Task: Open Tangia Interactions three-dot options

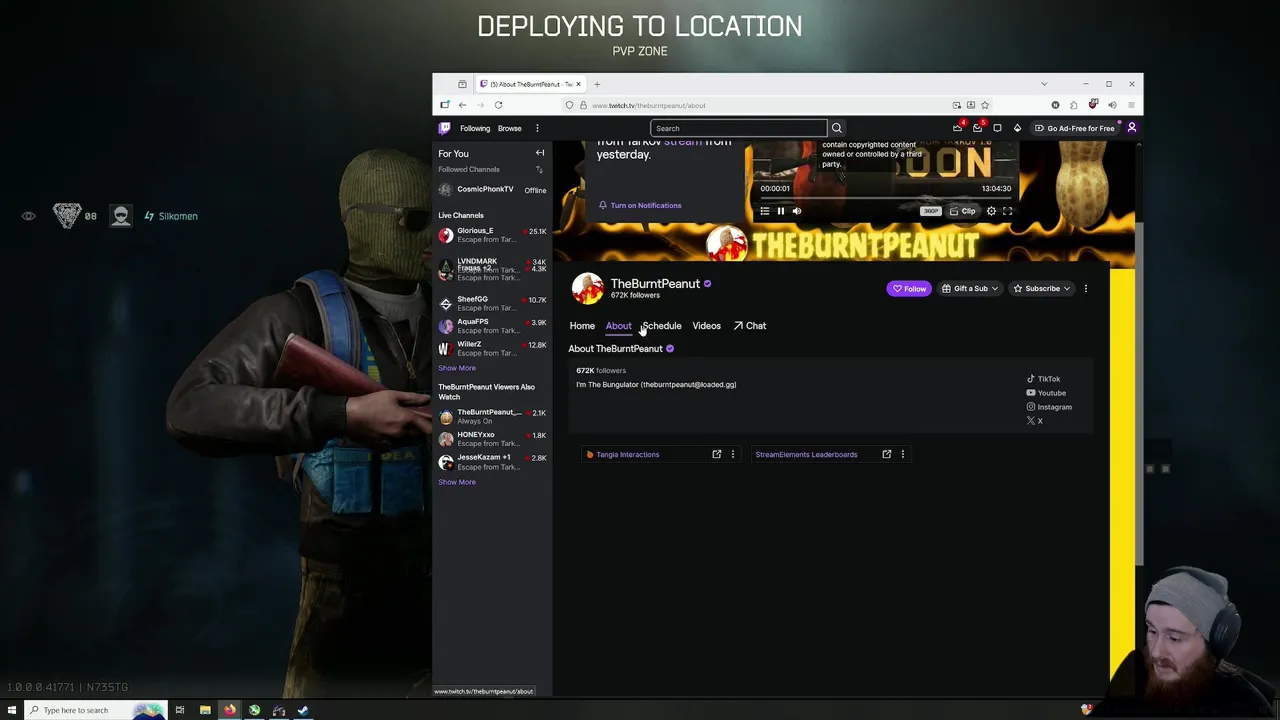Action: pos(733,454)
